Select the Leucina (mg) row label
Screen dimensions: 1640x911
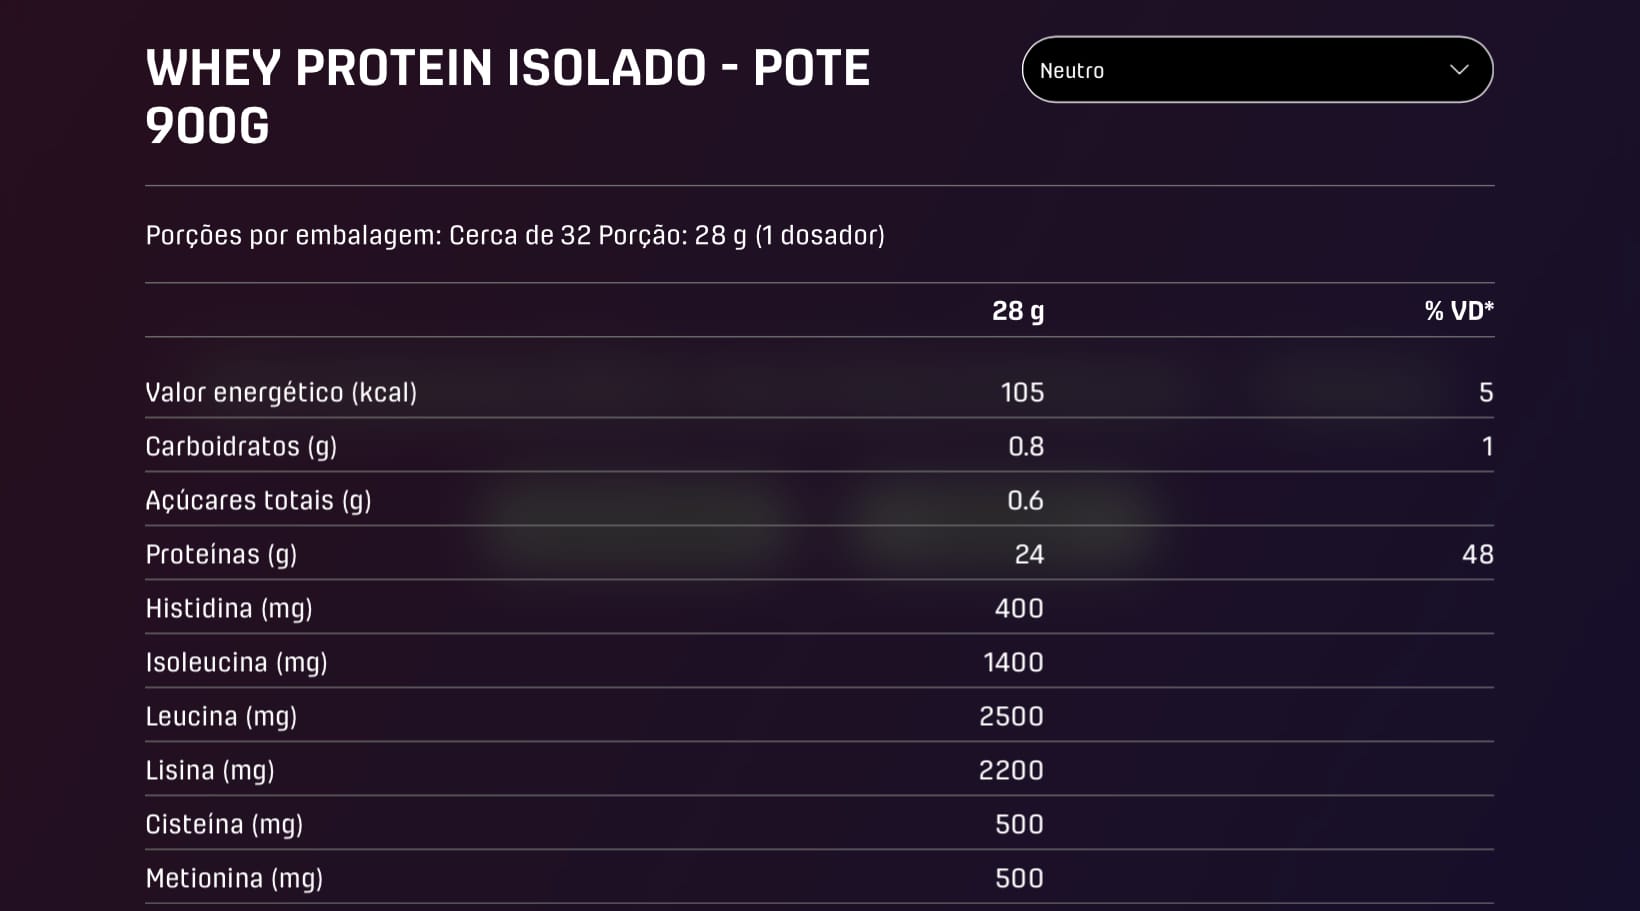(221, 716)
